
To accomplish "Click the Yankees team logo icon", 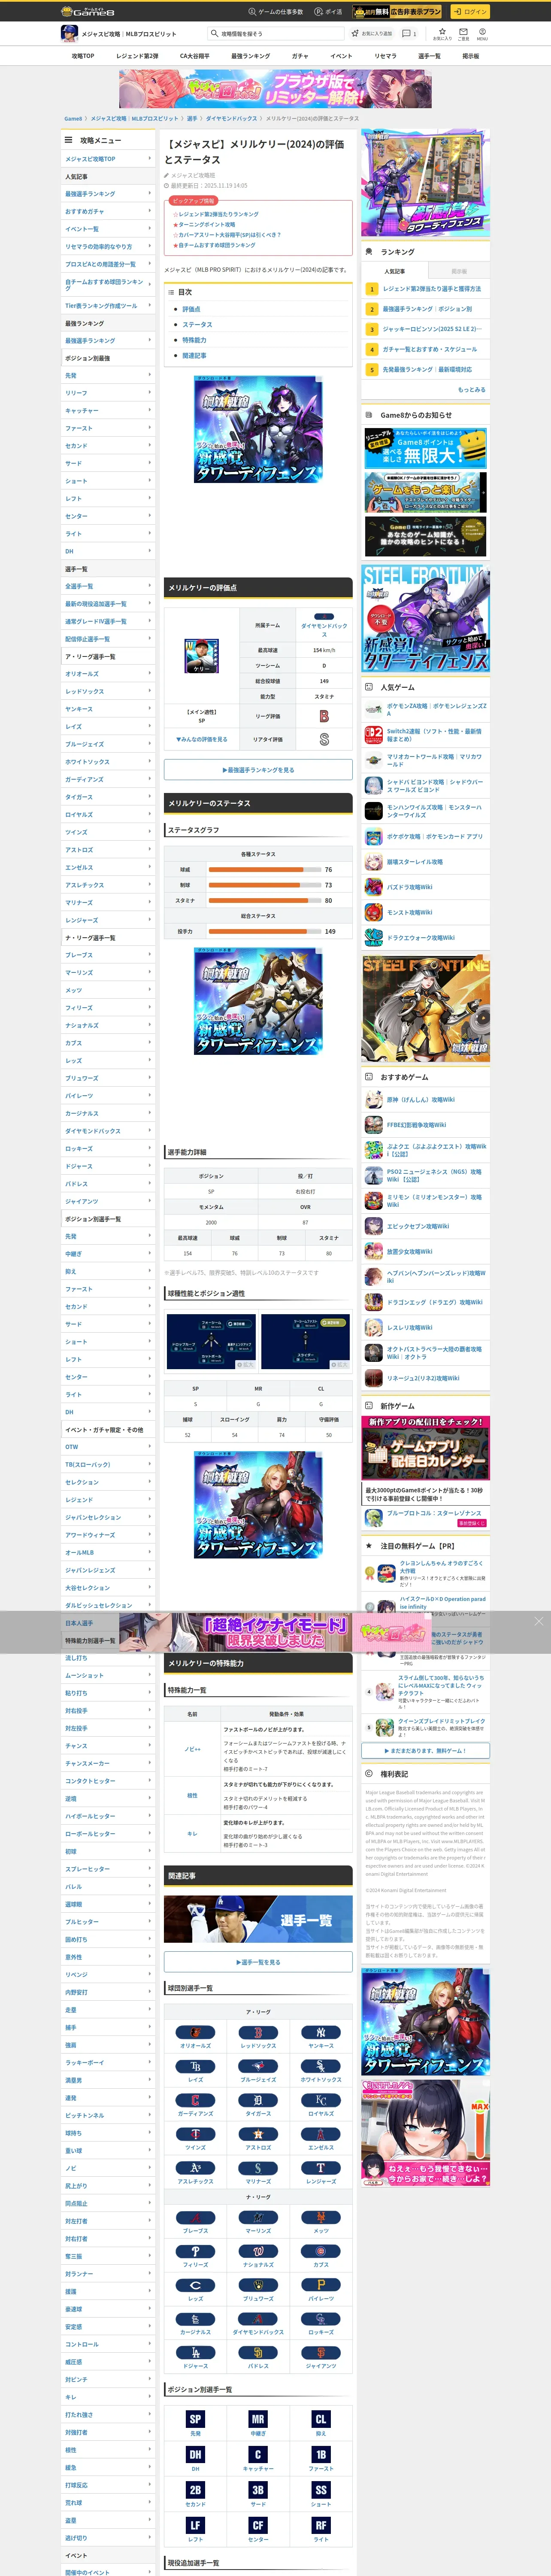I will (321, 2033).
